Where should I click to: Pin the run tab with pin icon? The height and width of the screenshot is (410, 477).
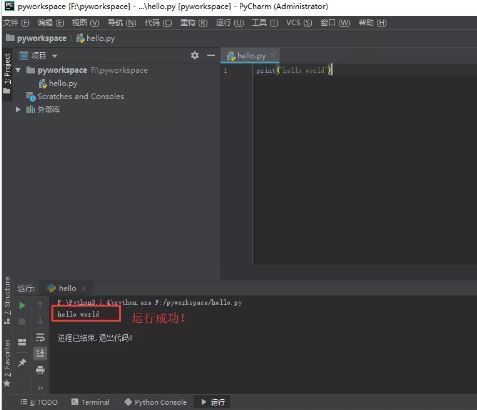pos(22,362)
